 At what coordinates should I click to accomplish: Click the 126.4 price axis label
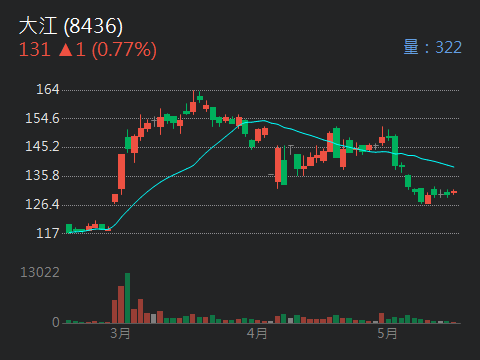(42, 204)
